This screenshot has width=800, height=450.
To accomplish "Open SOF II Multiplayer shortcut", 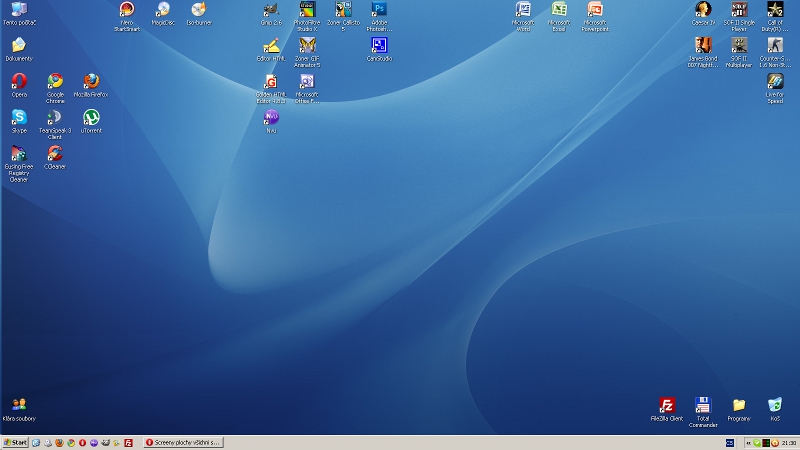I will 739,53.
